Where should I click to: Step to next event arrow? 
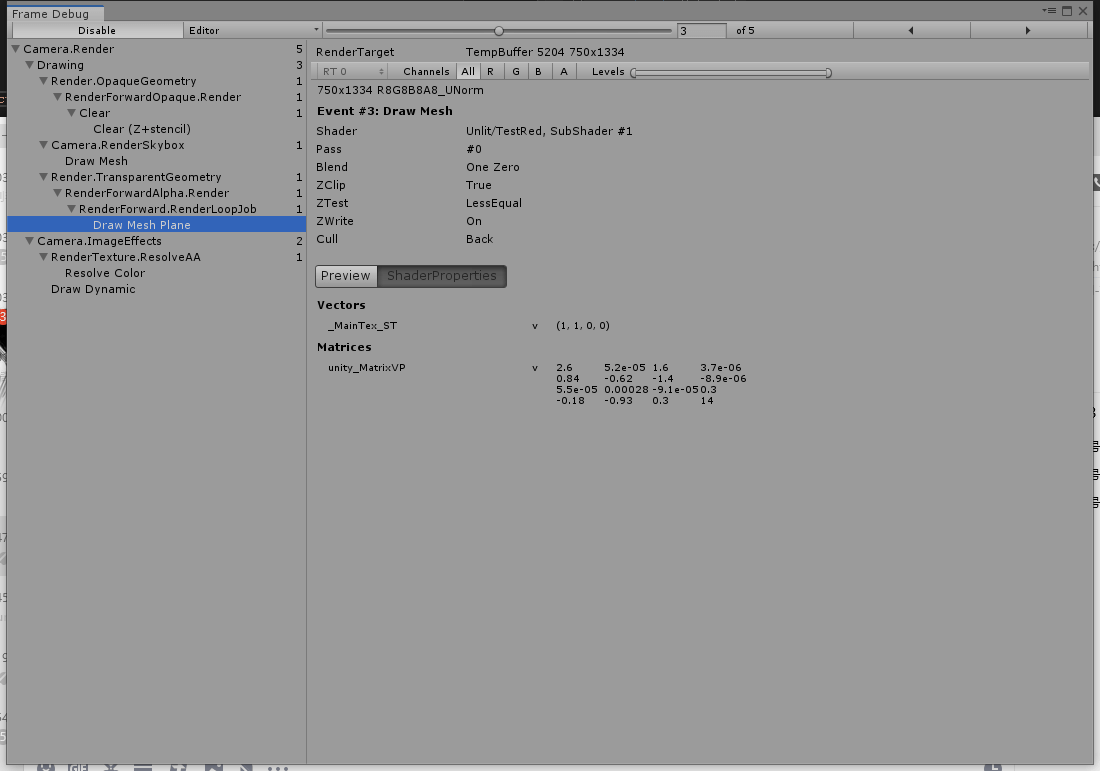coord(1028,30)
